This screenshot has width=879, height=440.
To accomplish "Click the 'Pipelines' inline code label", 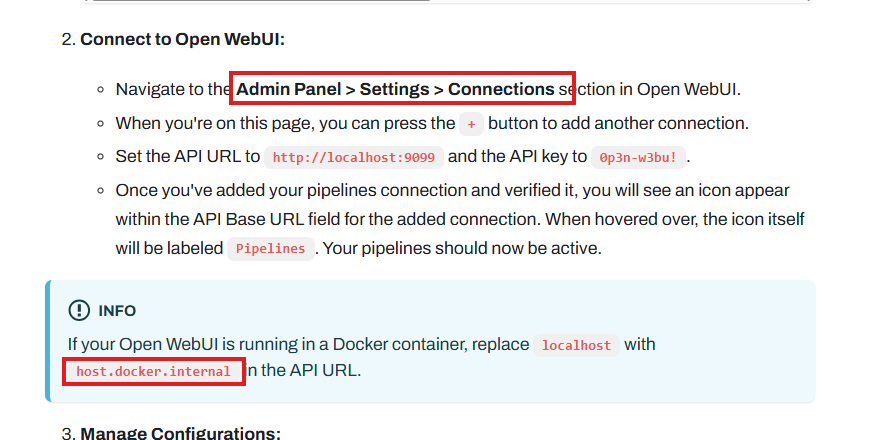I will click(271, 249).
